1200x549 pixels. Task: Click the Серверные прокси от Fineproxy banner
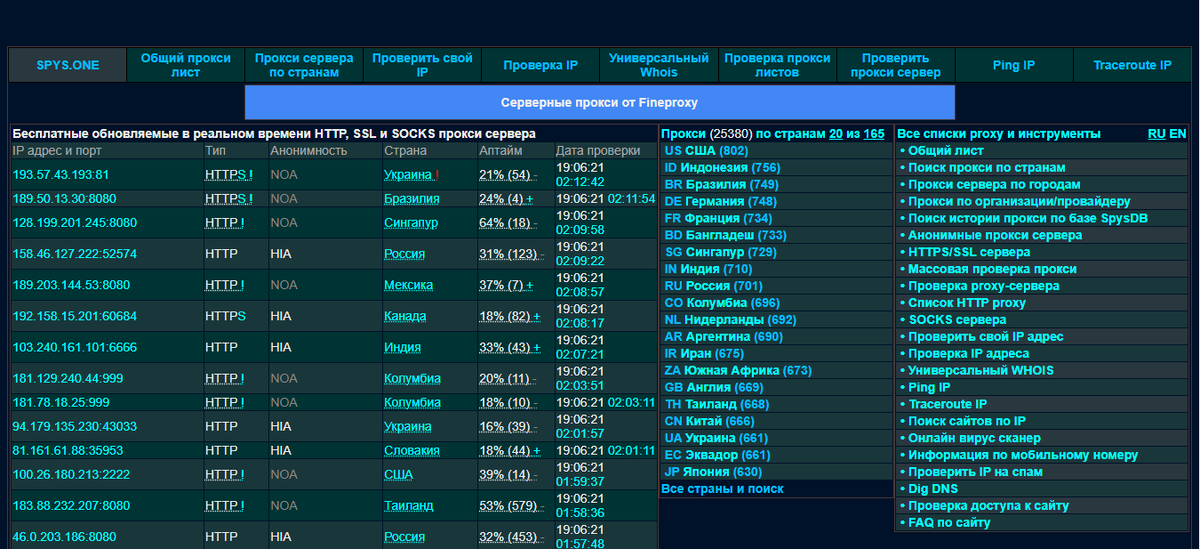click(x=599, y=102)
